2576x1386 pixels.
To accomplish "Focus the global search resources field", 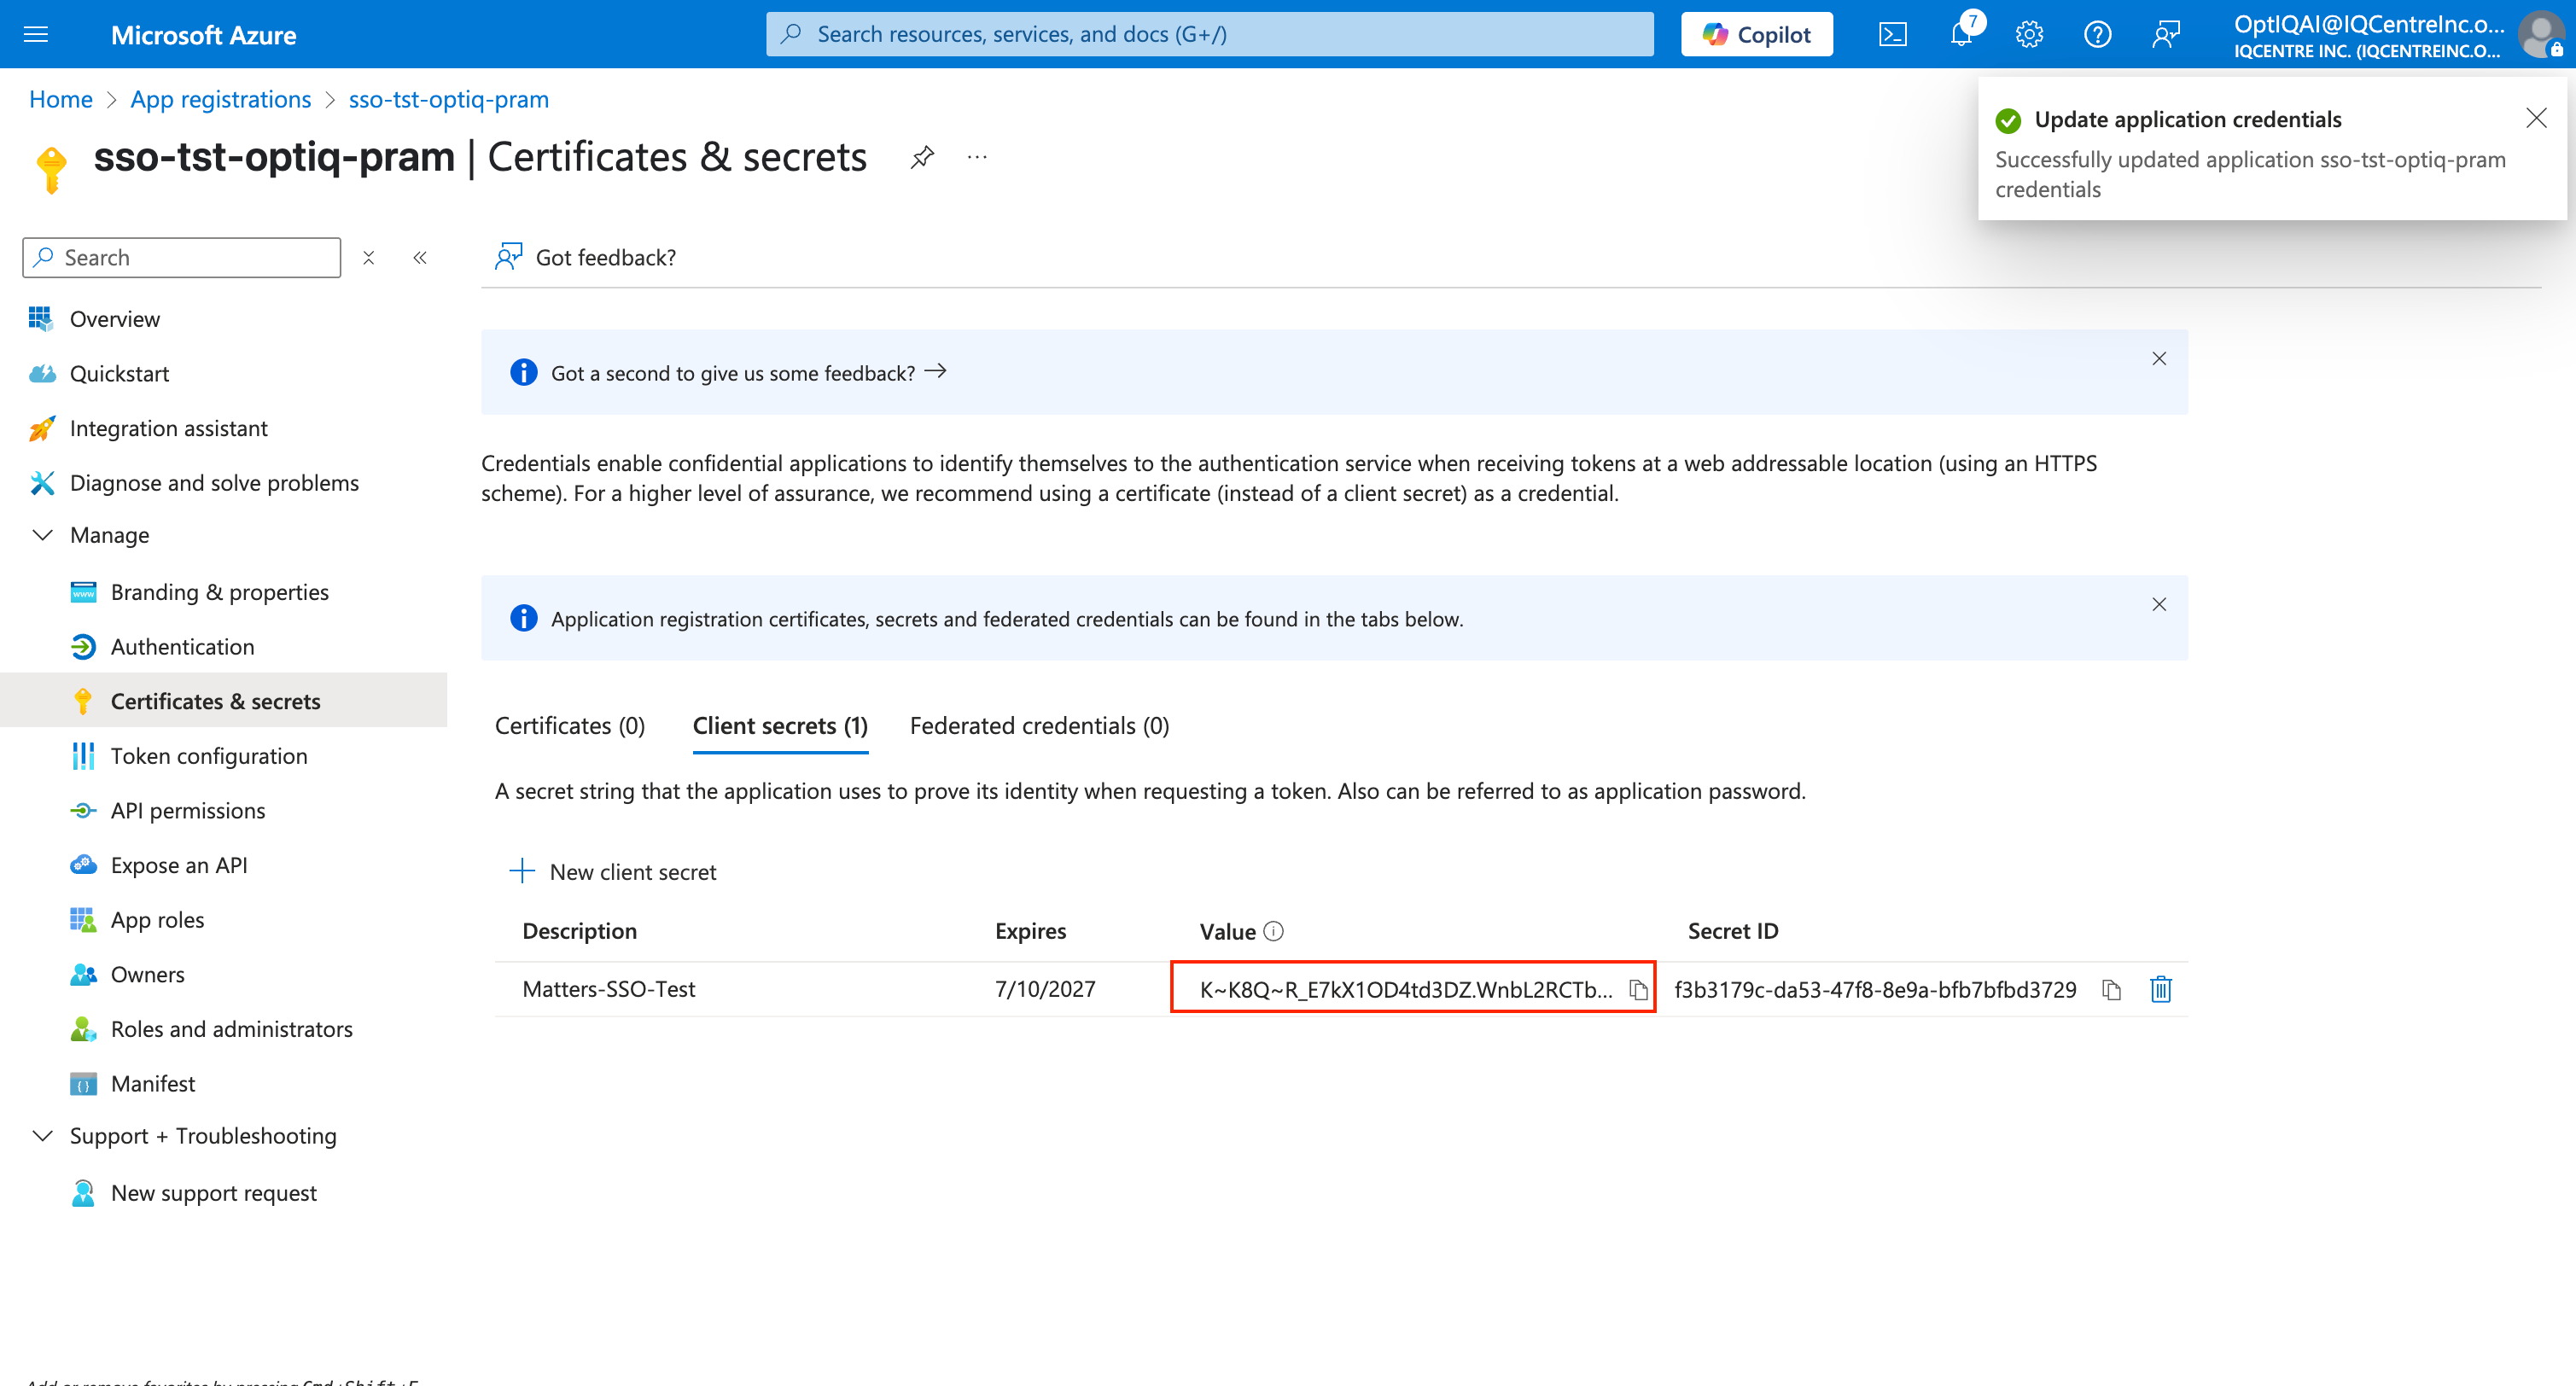I will pyautogui.click(x=1209, y=35).
